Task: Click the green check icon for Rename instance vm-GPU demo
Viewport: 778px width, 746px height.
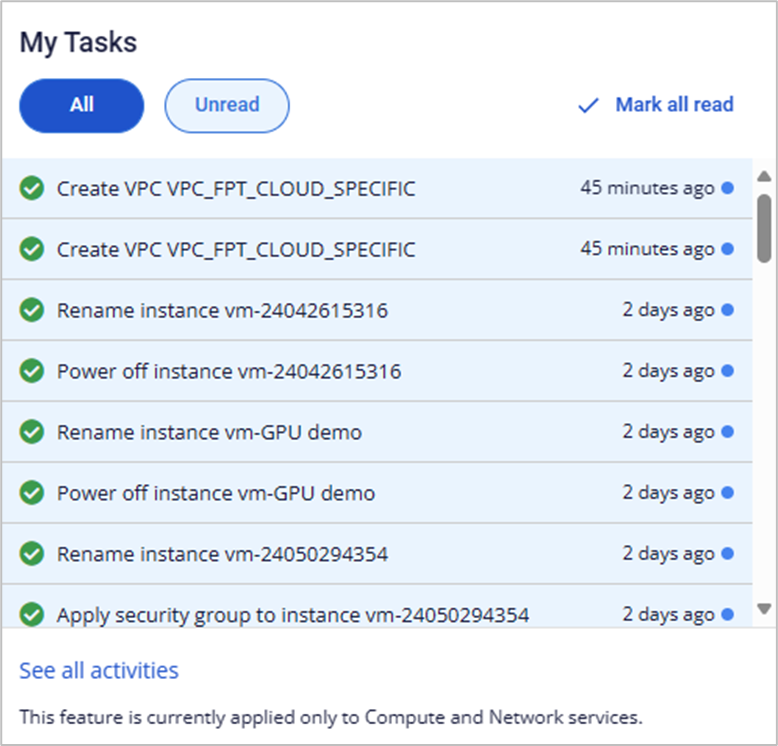Action: tap(32, 433)
